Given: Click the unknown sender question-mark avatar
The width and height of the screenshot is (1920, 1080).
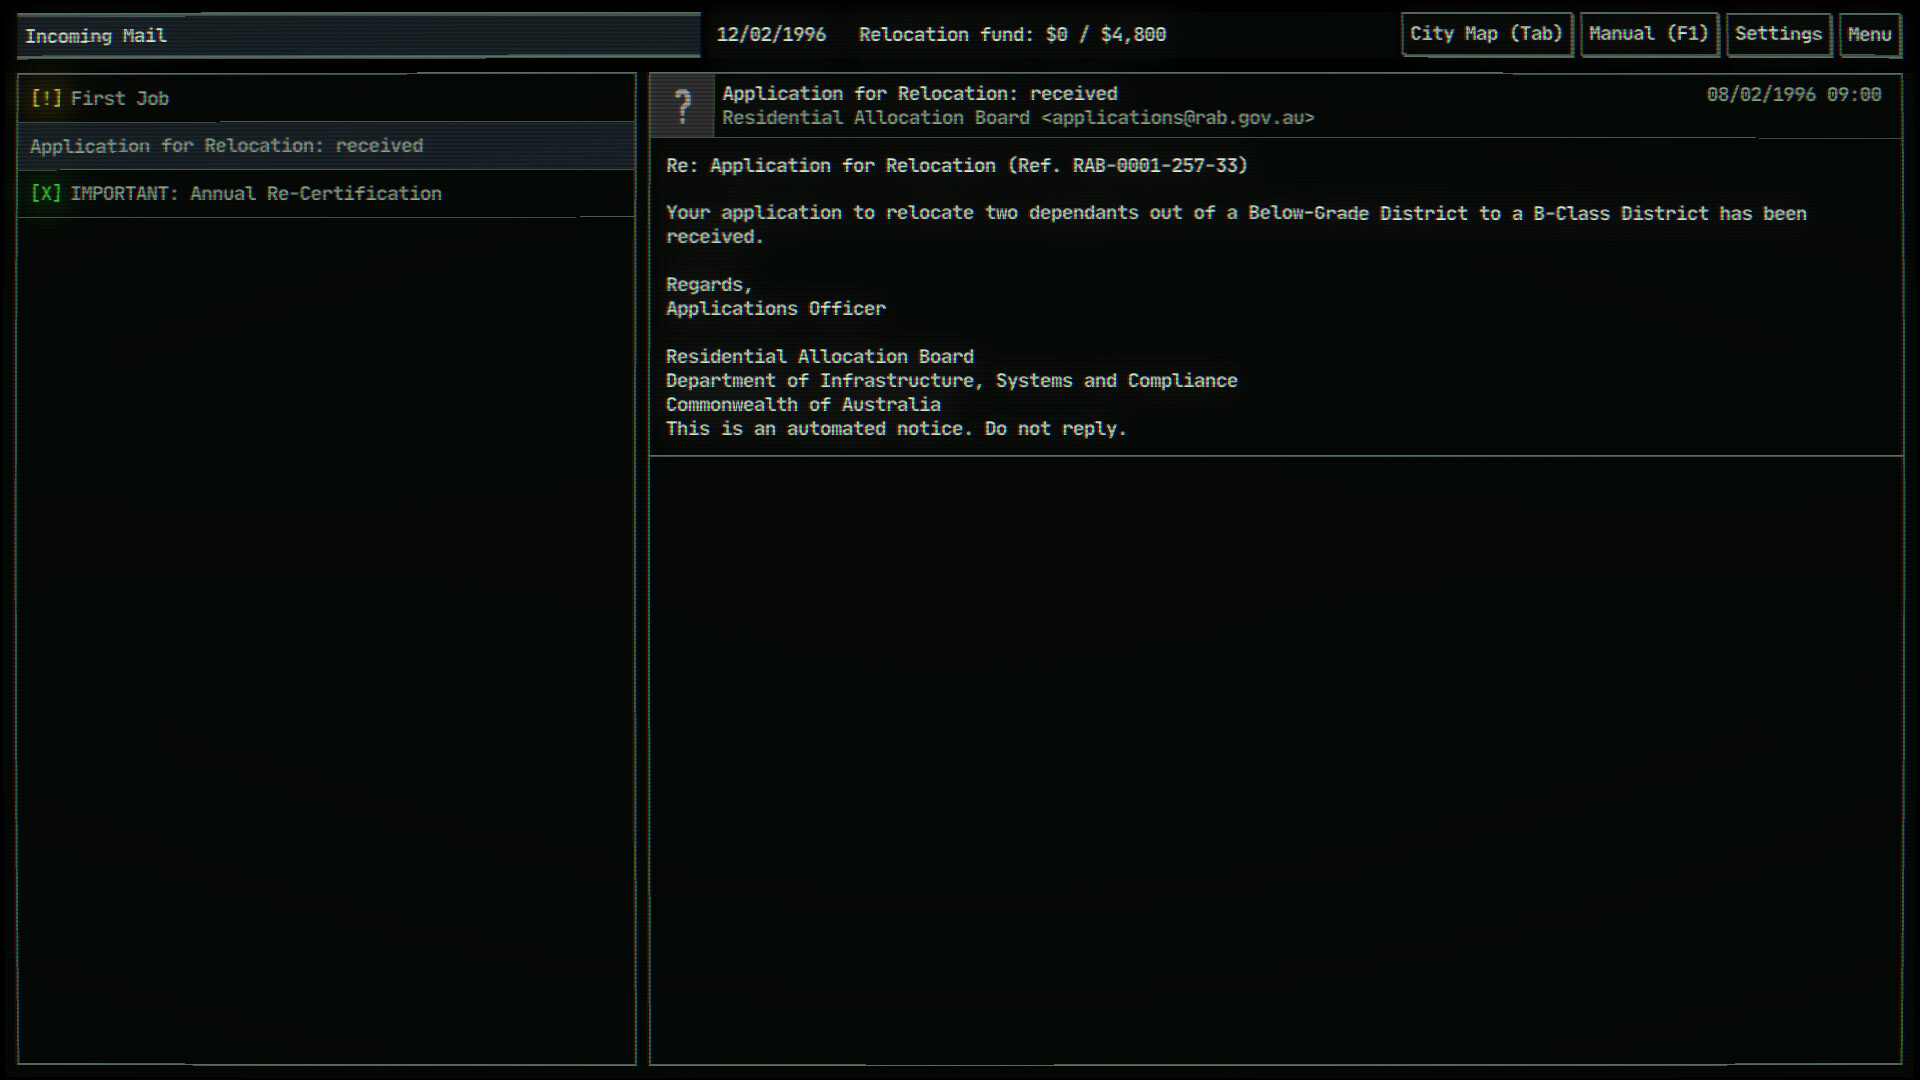Looking at the screenshot, I should pos(682,105).
